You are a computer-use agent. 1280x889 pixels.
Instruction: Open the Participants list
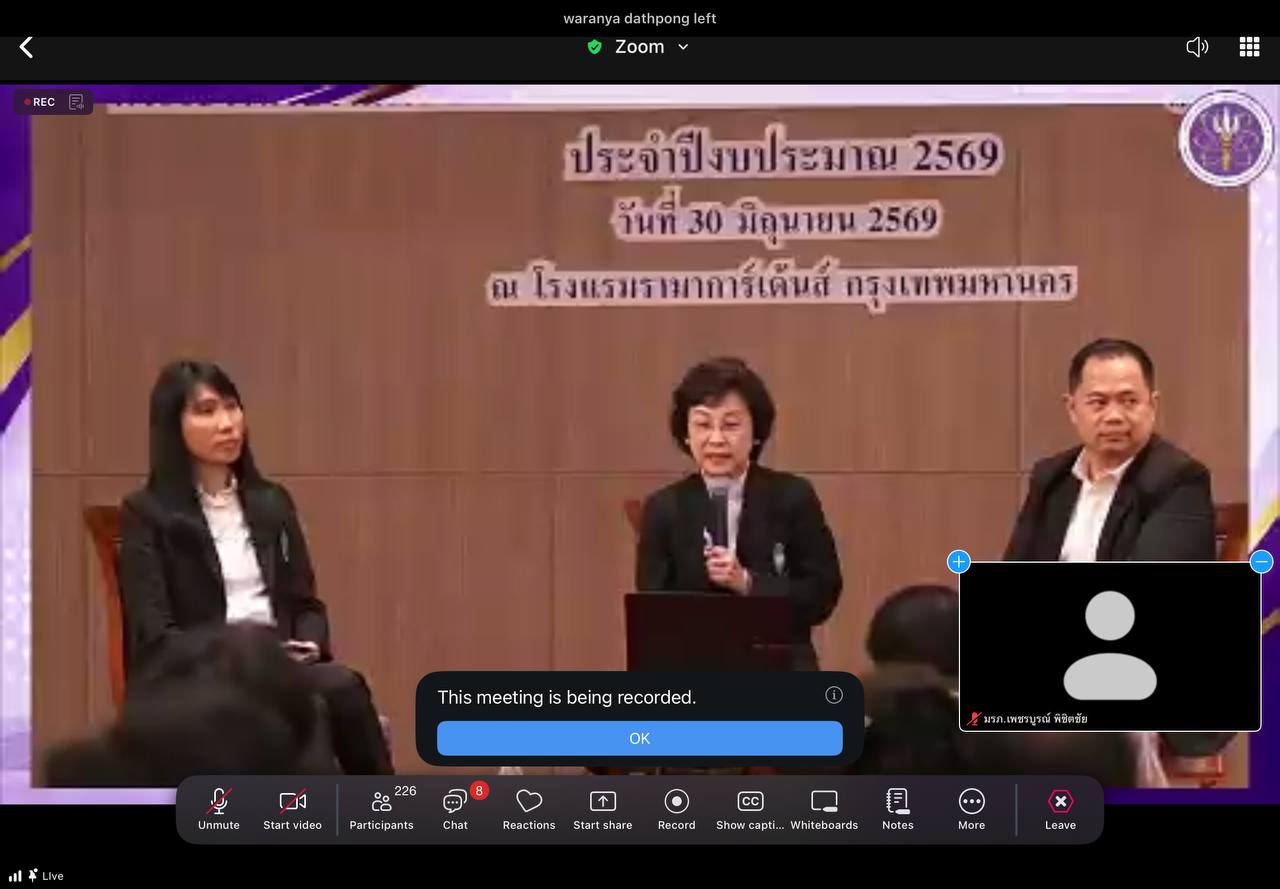(x=381, y=810)
